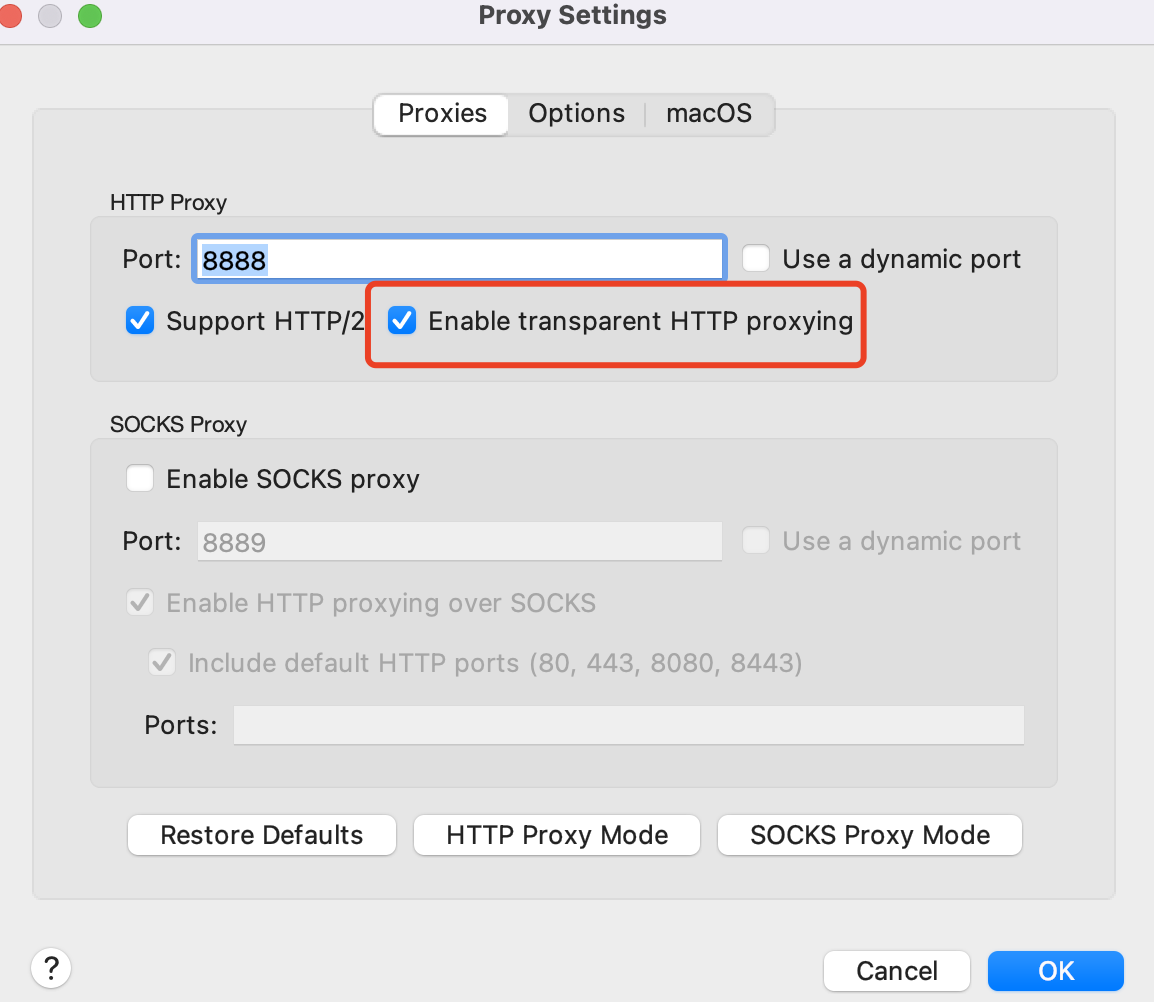The image size is (1154, 1002).
Task: Switch to the macOS tab
Action: pyautogui.click(x=708, y=114)
